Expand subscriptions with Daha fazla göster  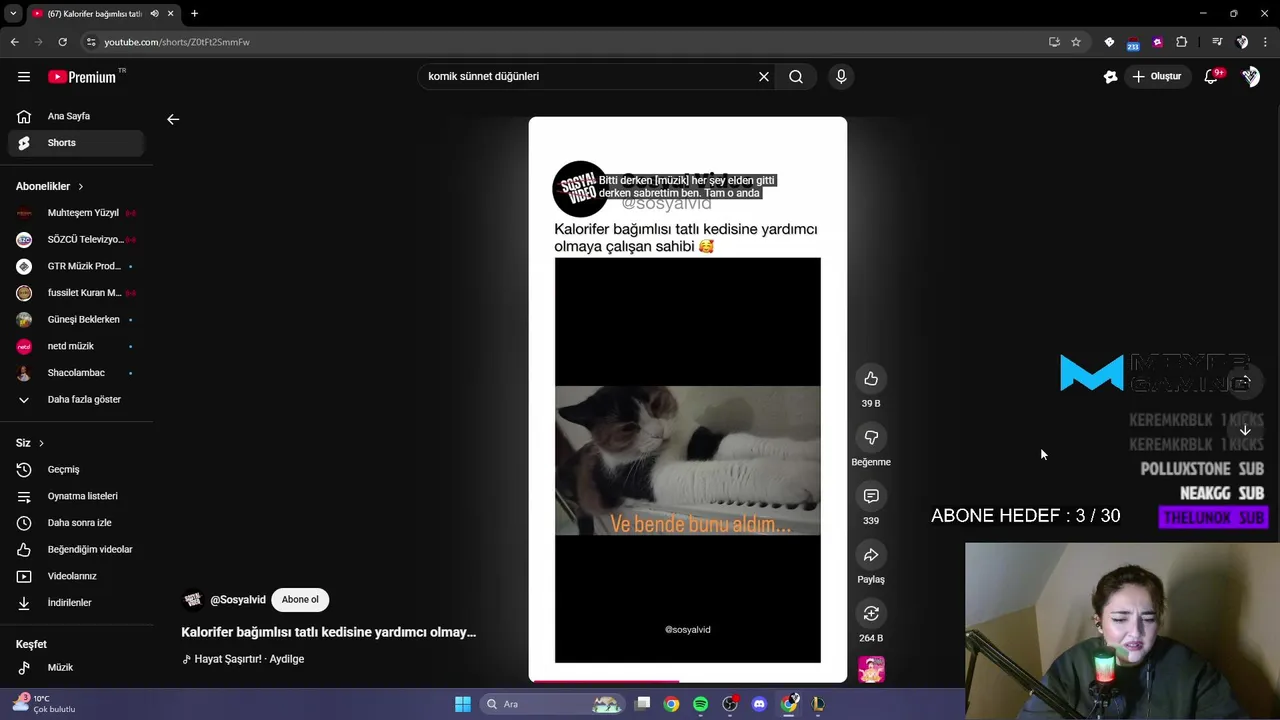[x=76, y=399]
